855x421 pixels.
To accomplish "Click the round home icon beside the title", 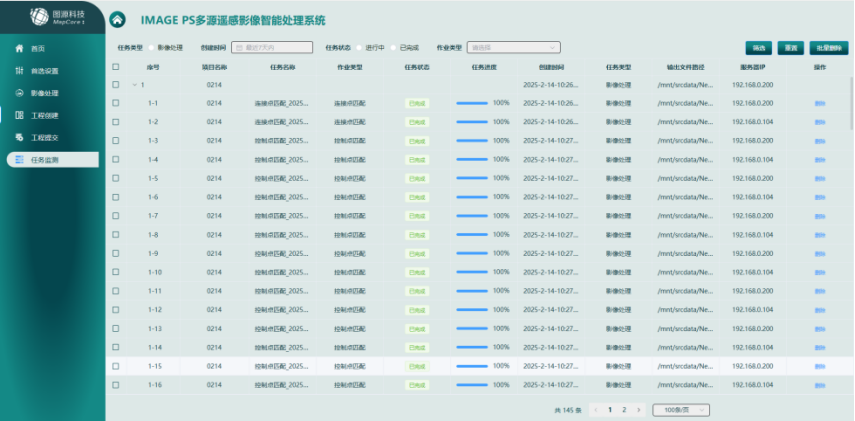I will click(x=118, y=20).
